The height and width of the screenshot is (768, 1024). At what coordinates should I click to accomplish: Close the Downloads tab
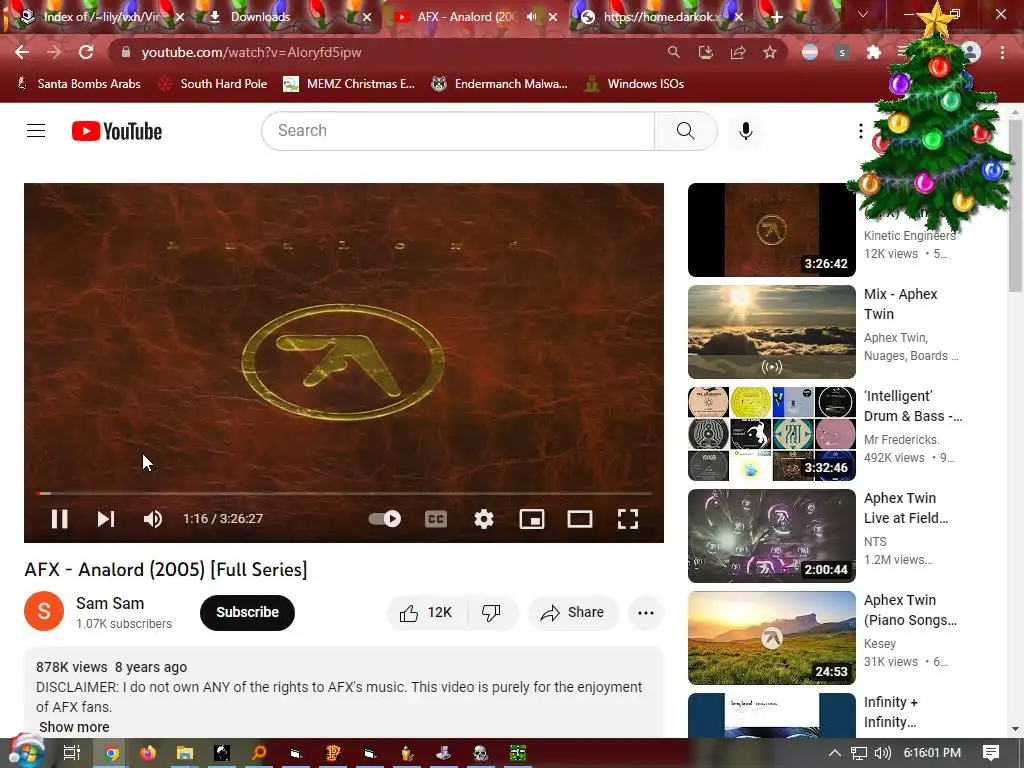tap(367, 17)
